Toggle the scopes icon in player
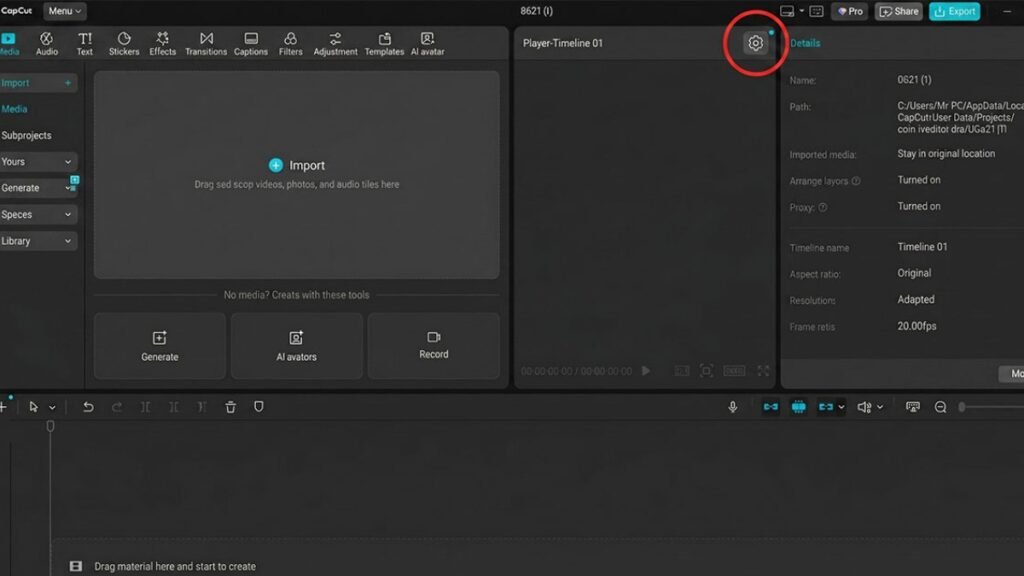 (x=682, y=371)
